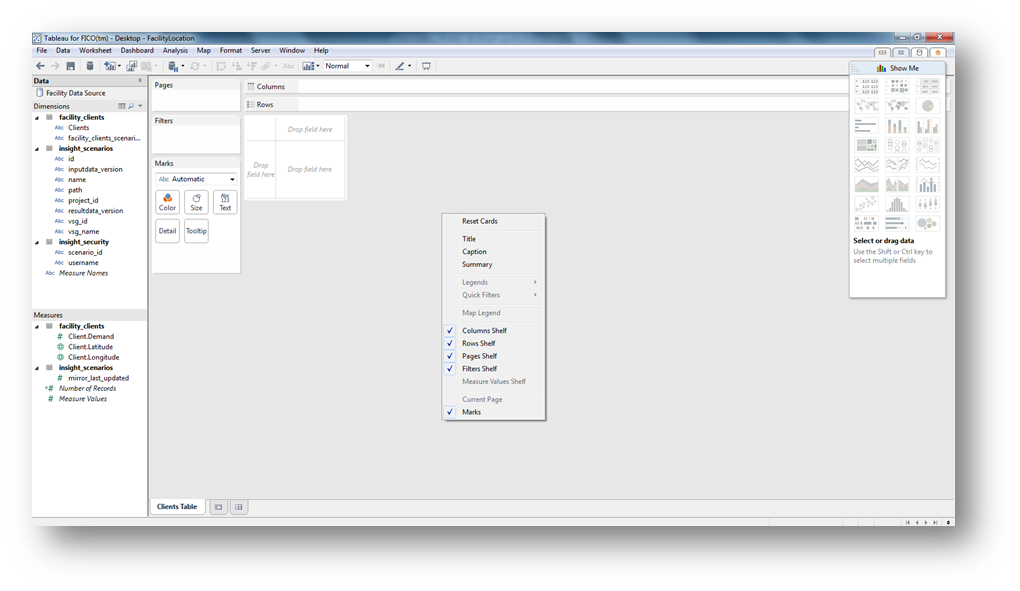The width and height of the screenshot is (1020, 591).
Task: Collapse insight_scenarios under Dimensions
Action: pyautogui.click(x=37, y=149)
